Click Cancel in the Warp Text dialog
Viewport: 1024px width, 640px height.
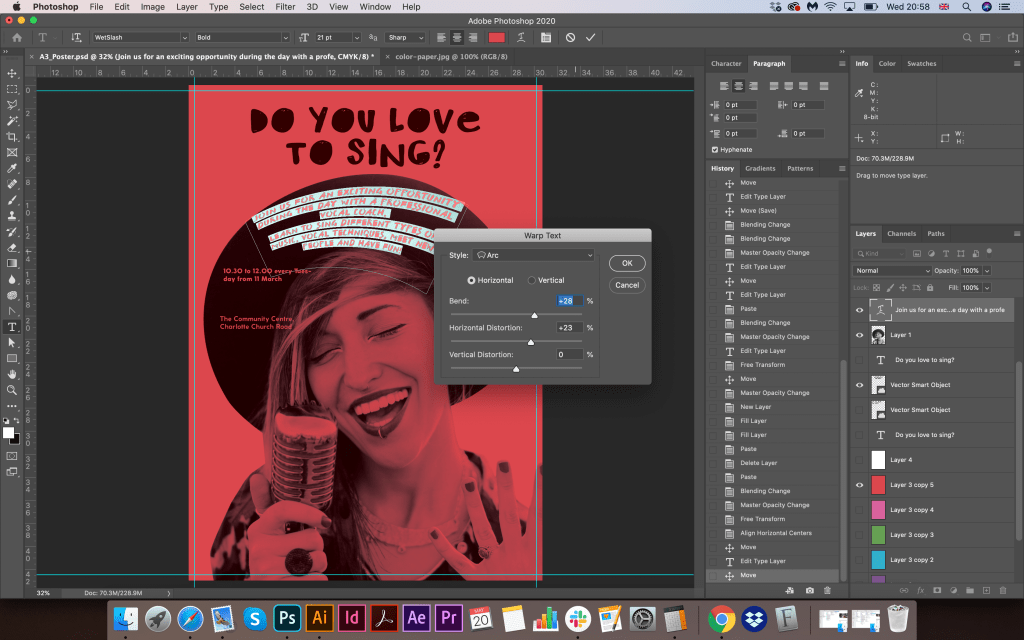(627, 285)
